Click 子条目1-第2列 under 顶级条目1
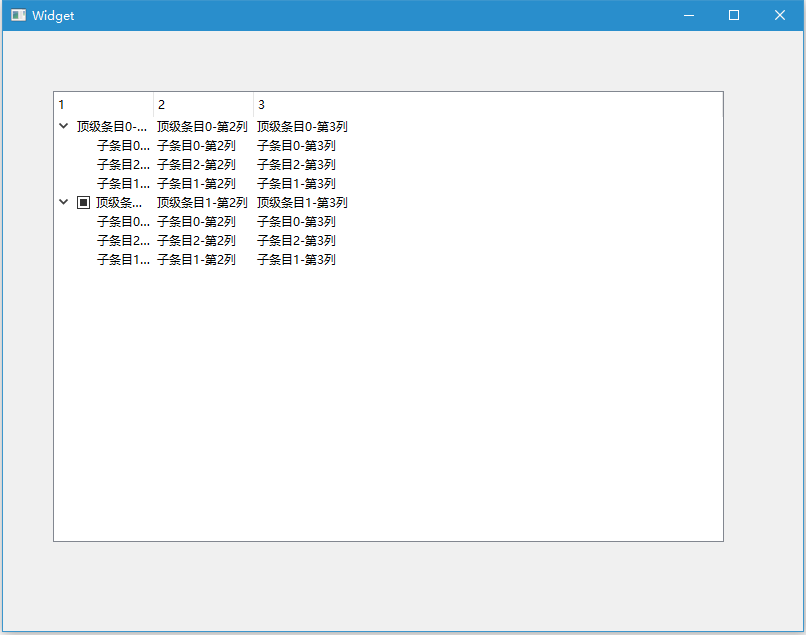Image resolution: width=806 pixels, height=635 pixels. 196,260
